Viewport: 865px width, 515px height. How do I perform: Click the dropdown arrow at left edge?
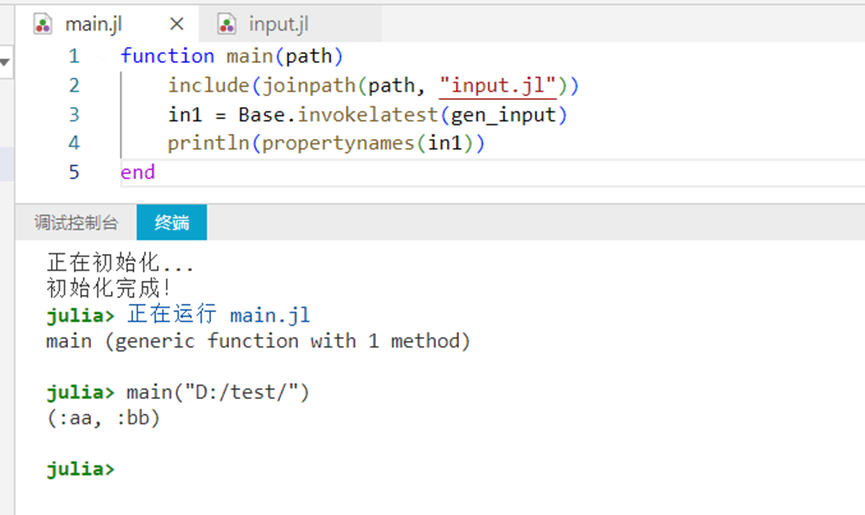coord(5,62)
